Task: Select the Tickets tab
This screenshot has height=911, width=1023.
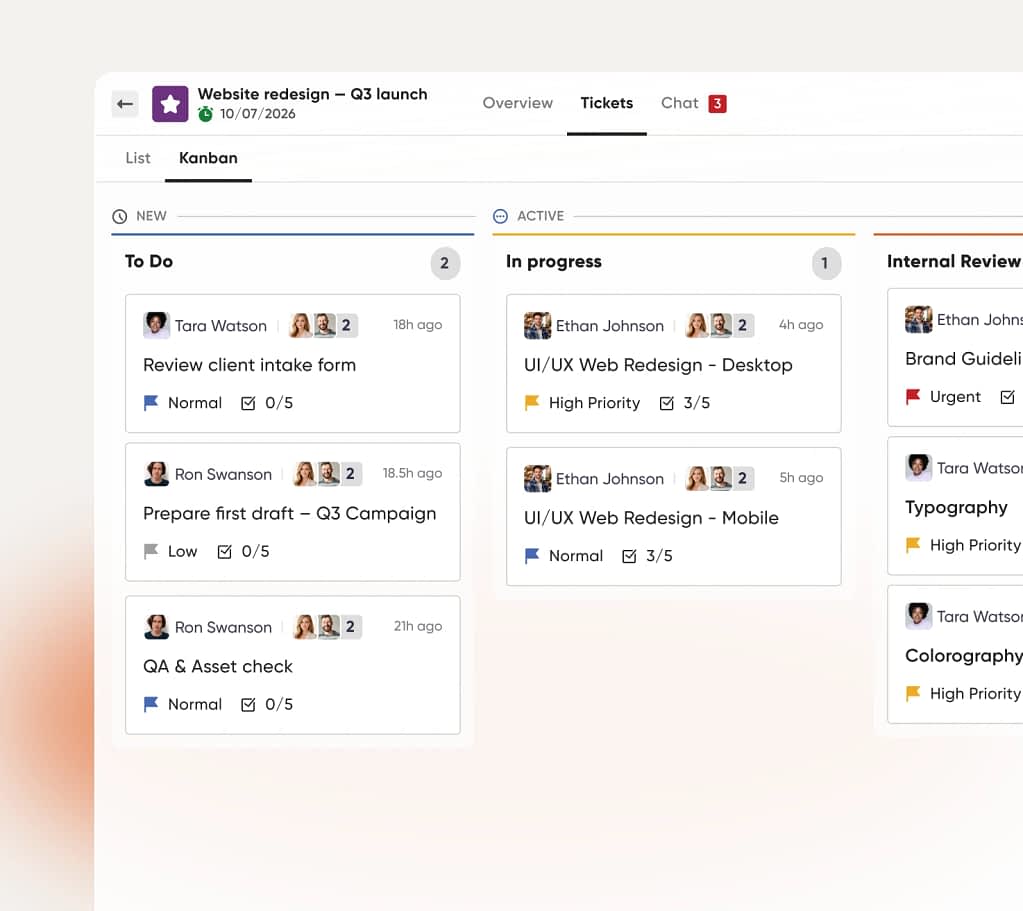Action: point(607,103)
